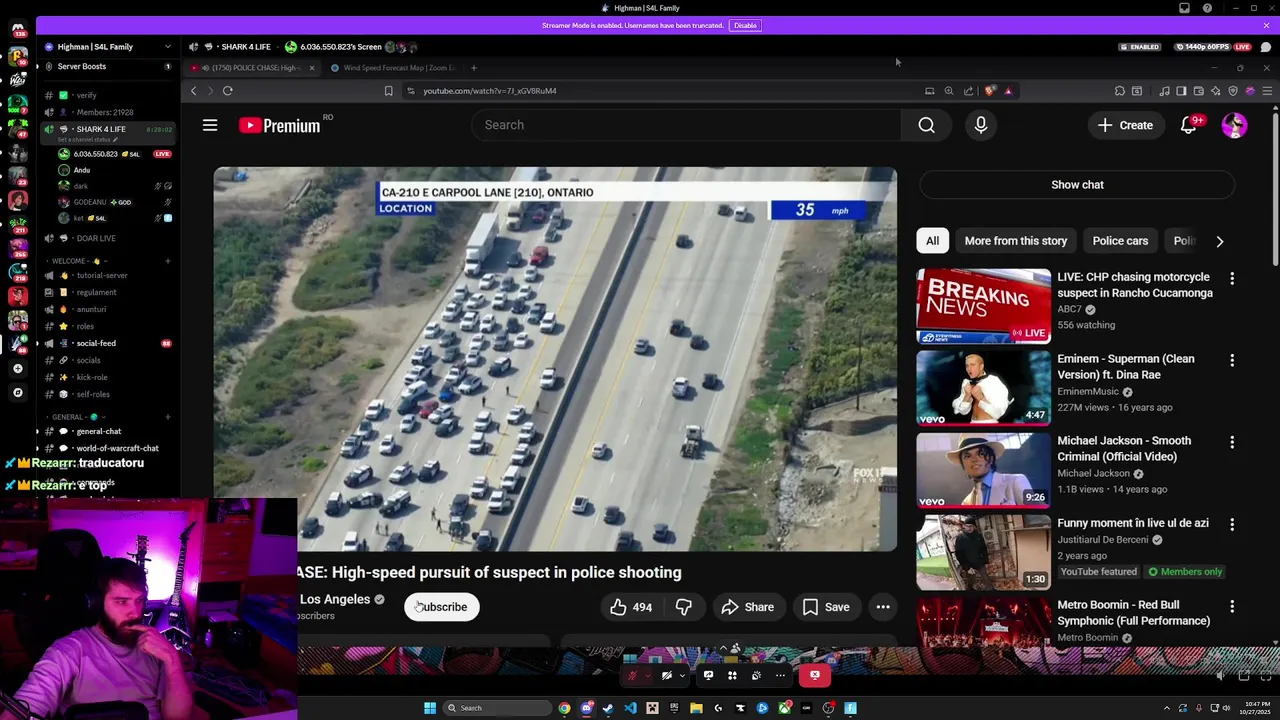Image resolution: width=1280 pixels, height=720 pixels.
Task: Click the Windows taskbar search box
Action: point(498,708)
